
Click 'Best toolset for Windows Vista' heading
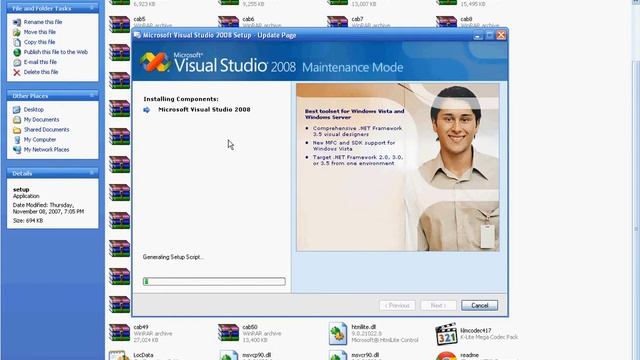tap(354, 114)
